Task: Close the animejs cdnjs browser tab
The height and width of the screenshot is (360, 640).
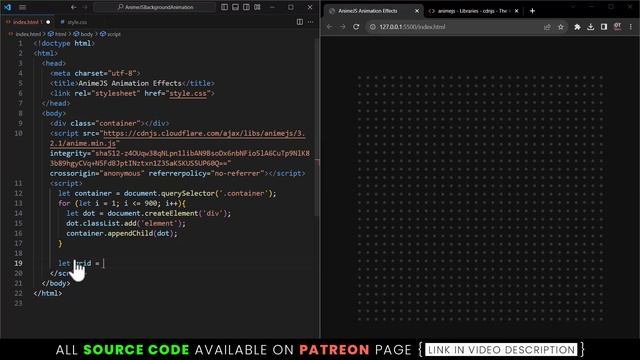Action: [x=516, y=11]
